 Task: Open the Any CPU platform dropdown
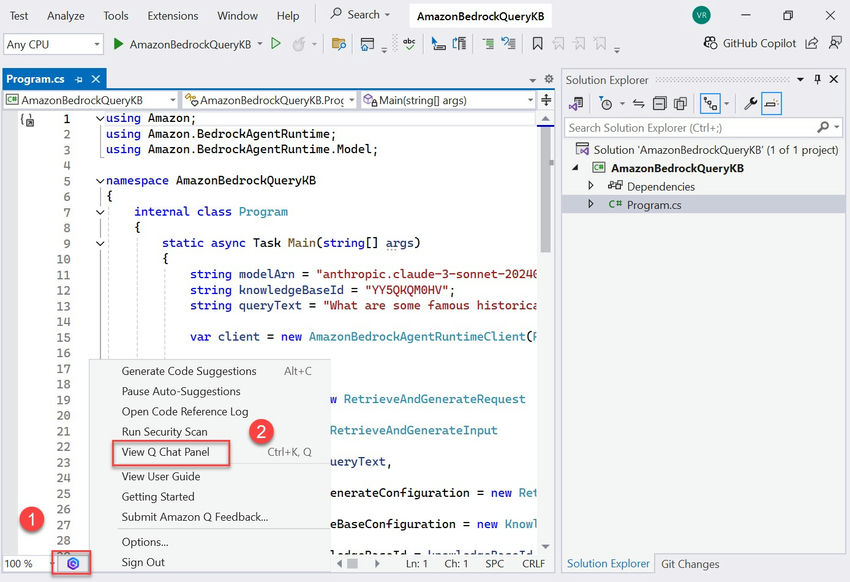click(53, 44)
